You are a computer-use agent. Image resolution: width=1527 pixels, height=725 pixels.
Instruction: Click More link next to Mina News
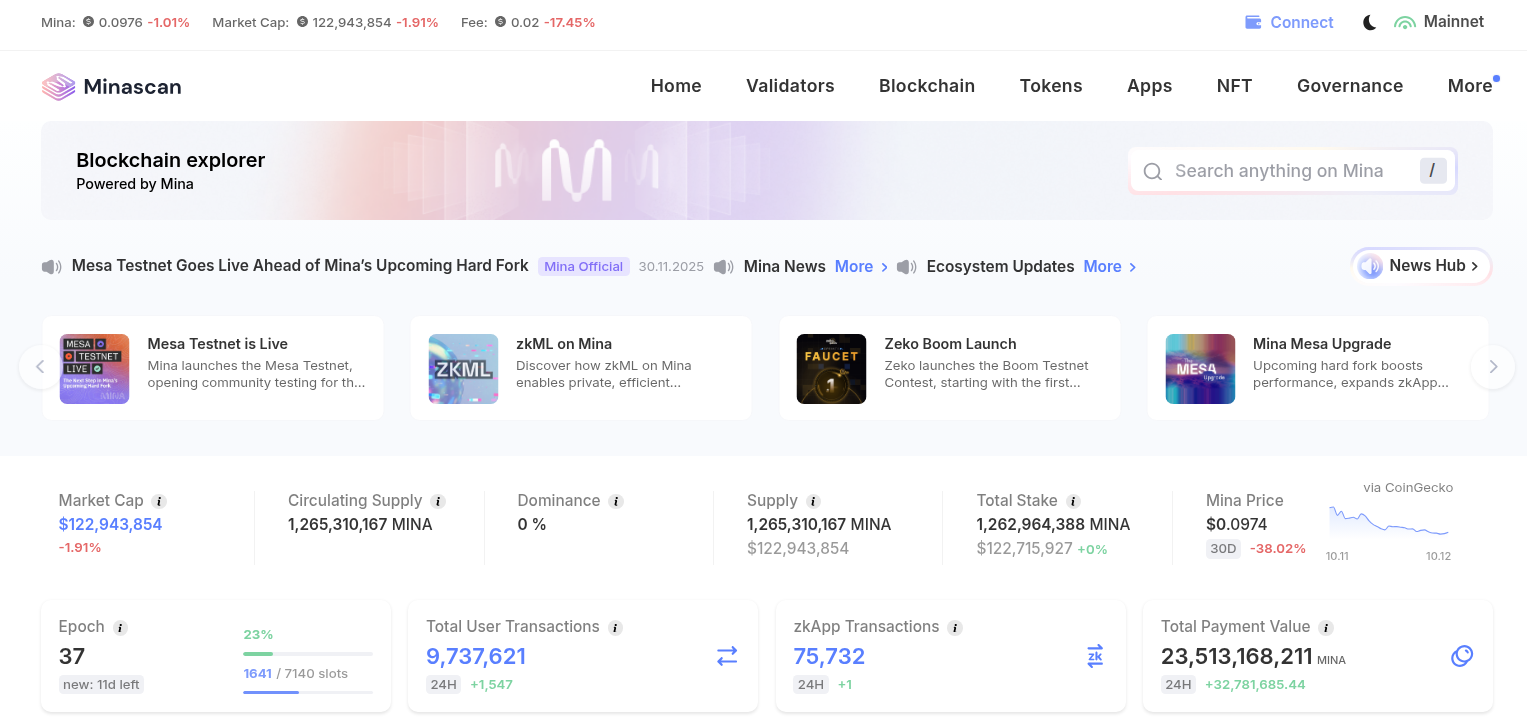pyautogui.click(x=860, y=267)
